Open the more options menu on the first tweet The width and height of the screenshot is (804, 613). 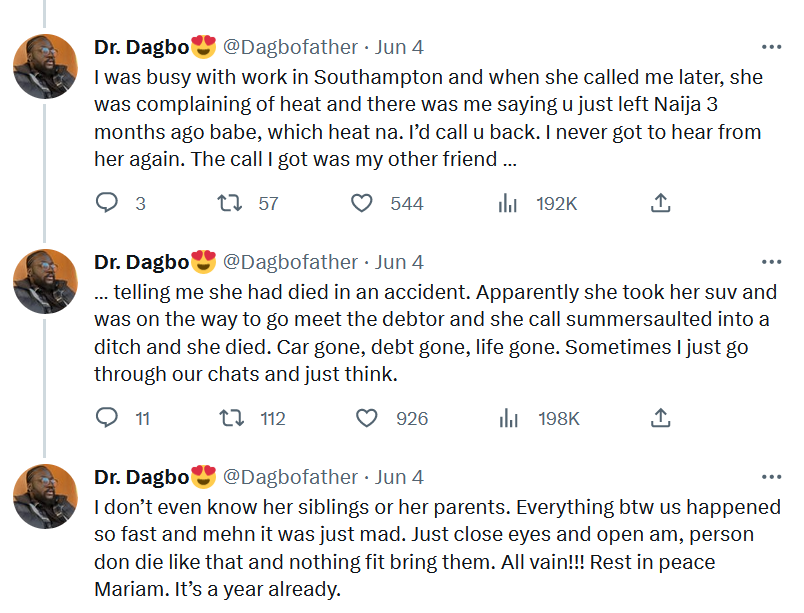tap(771, 44)
